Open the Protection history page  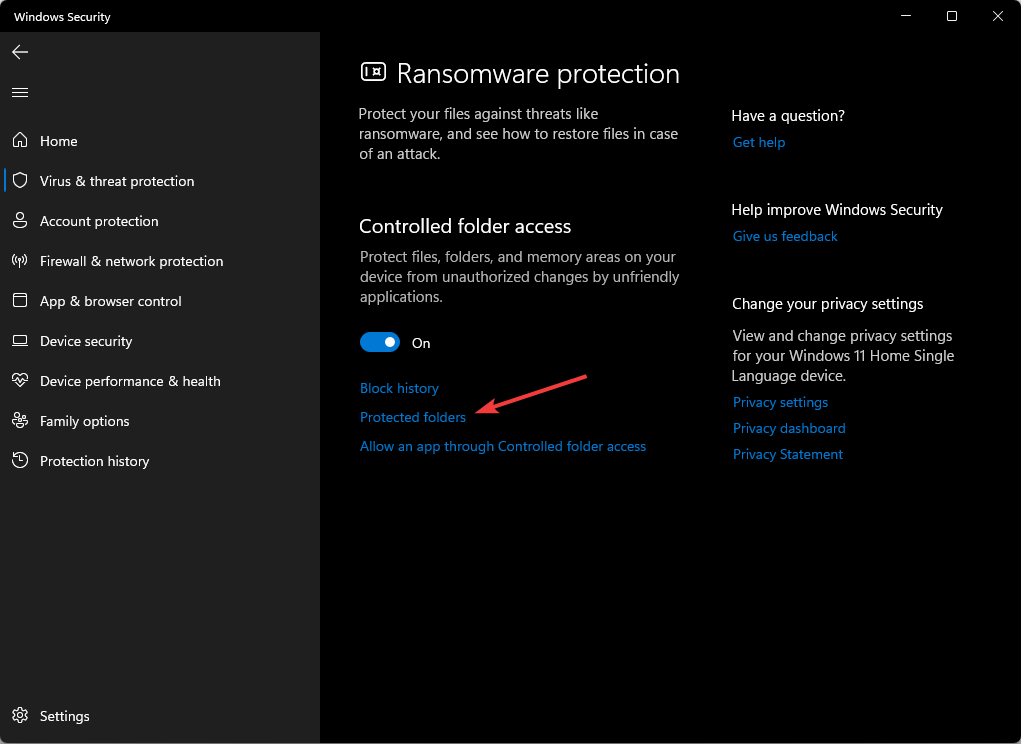click(94, 461)
